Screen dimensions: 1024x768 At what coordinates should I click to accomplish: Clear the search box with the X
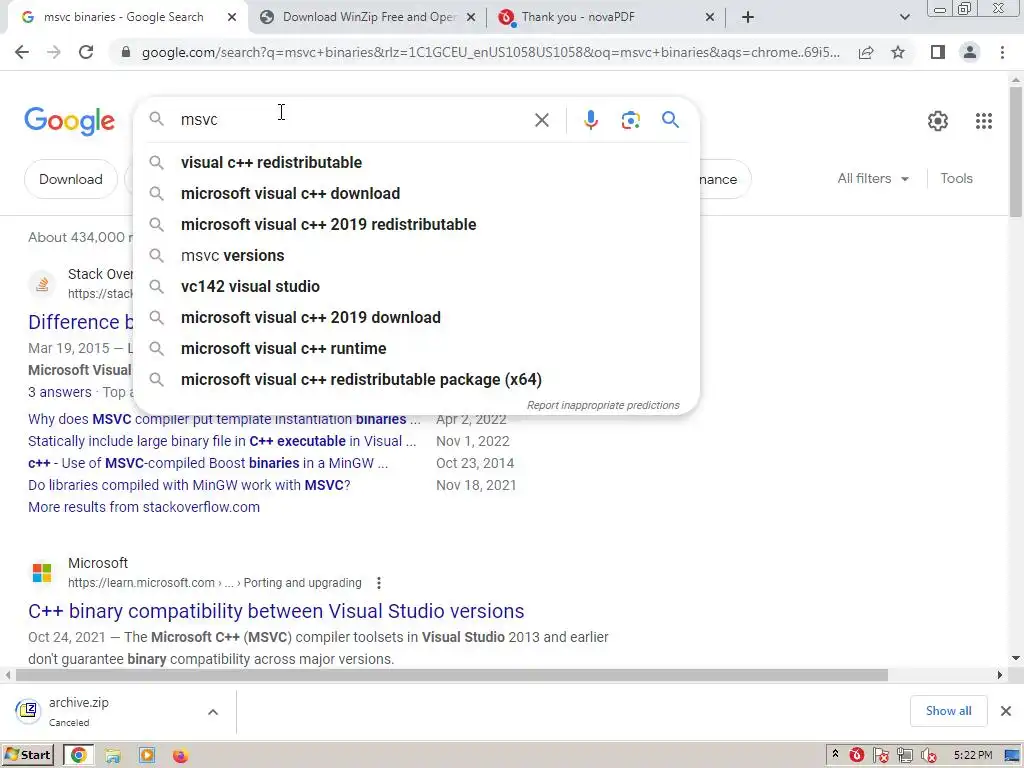coord(541,120)
